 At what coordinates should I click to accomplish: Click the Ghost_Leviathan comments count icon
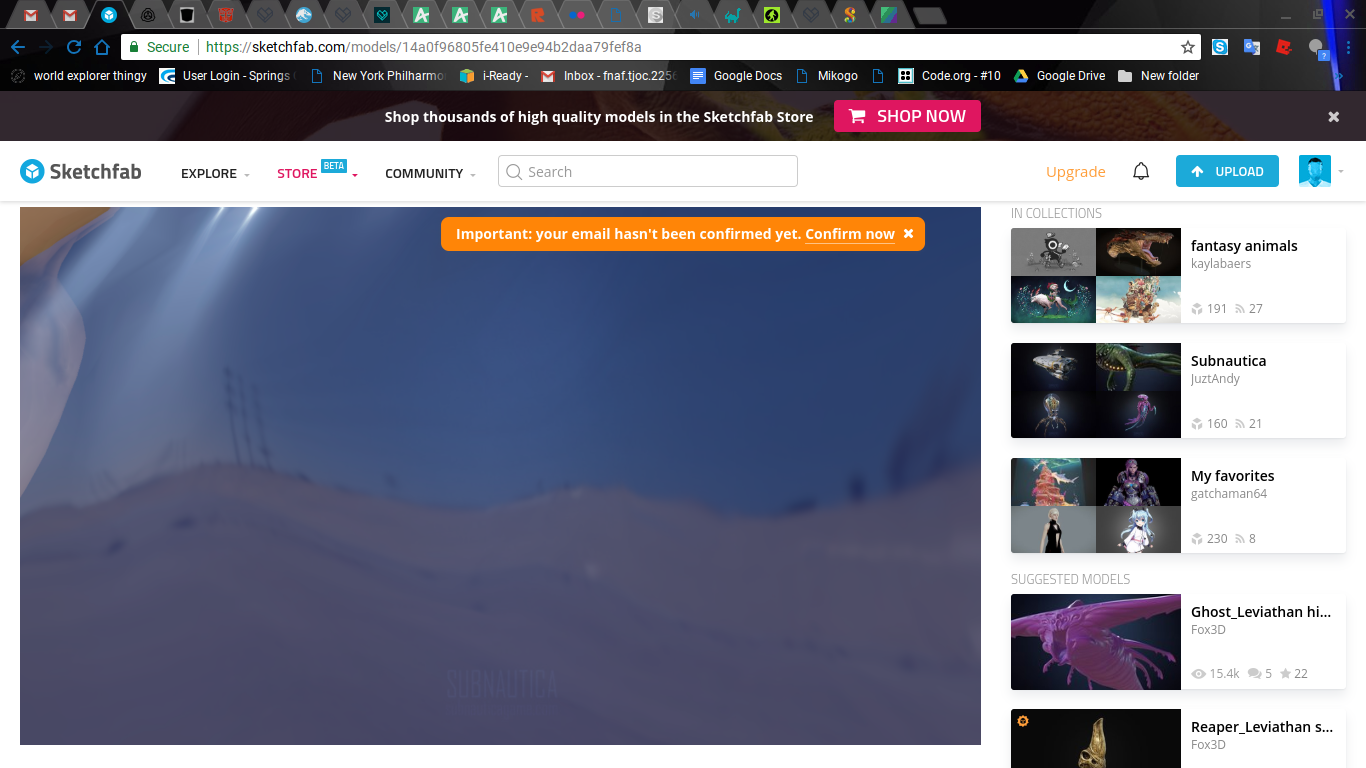1254,674
